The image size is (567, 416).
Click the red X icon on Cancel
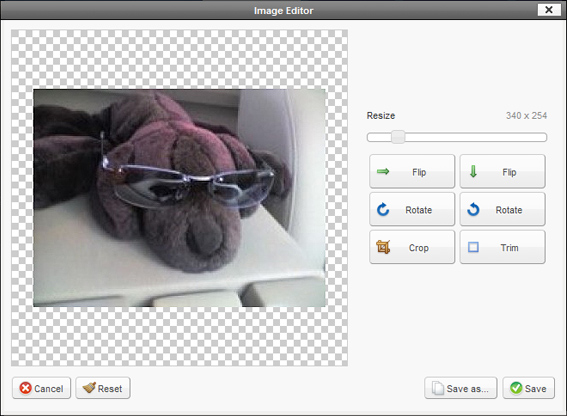tap(25, 388)
